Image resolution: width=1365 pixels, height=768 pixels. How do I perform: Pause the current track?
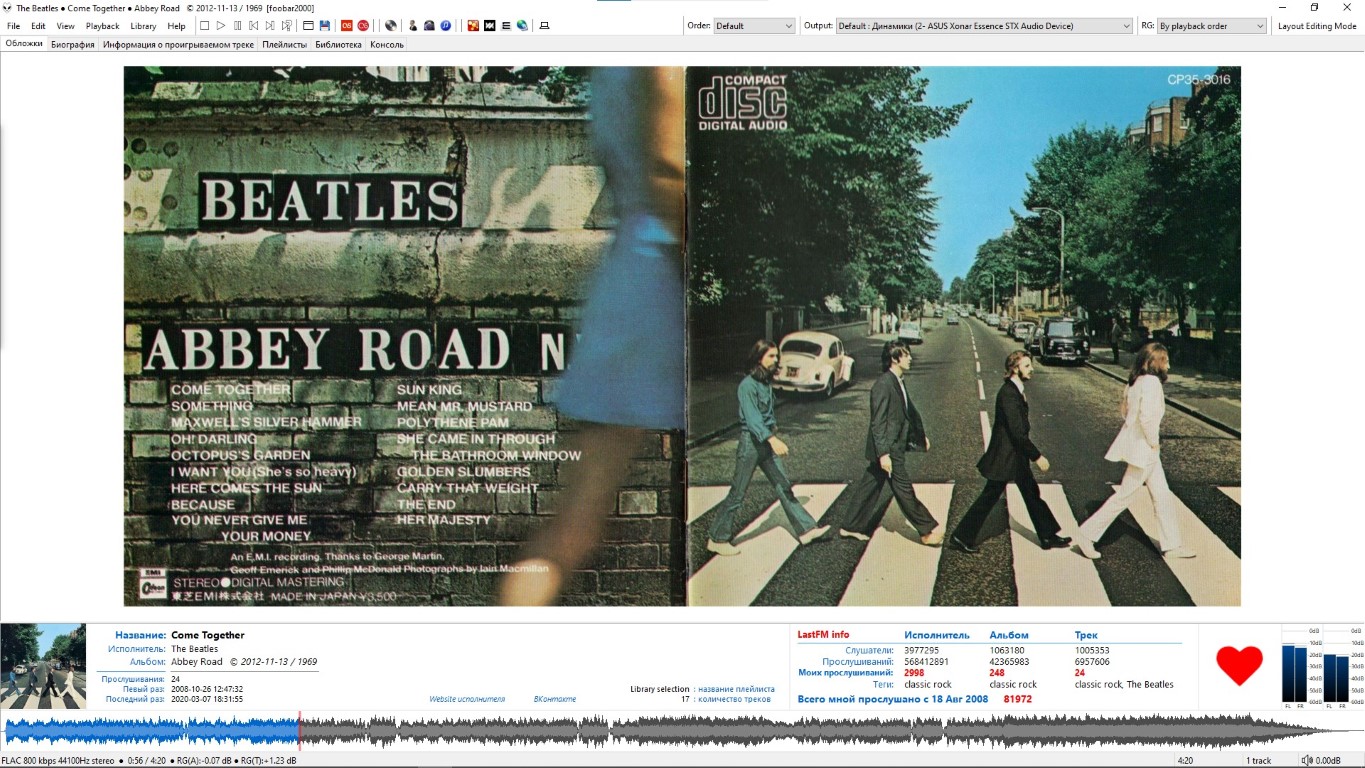237,26
